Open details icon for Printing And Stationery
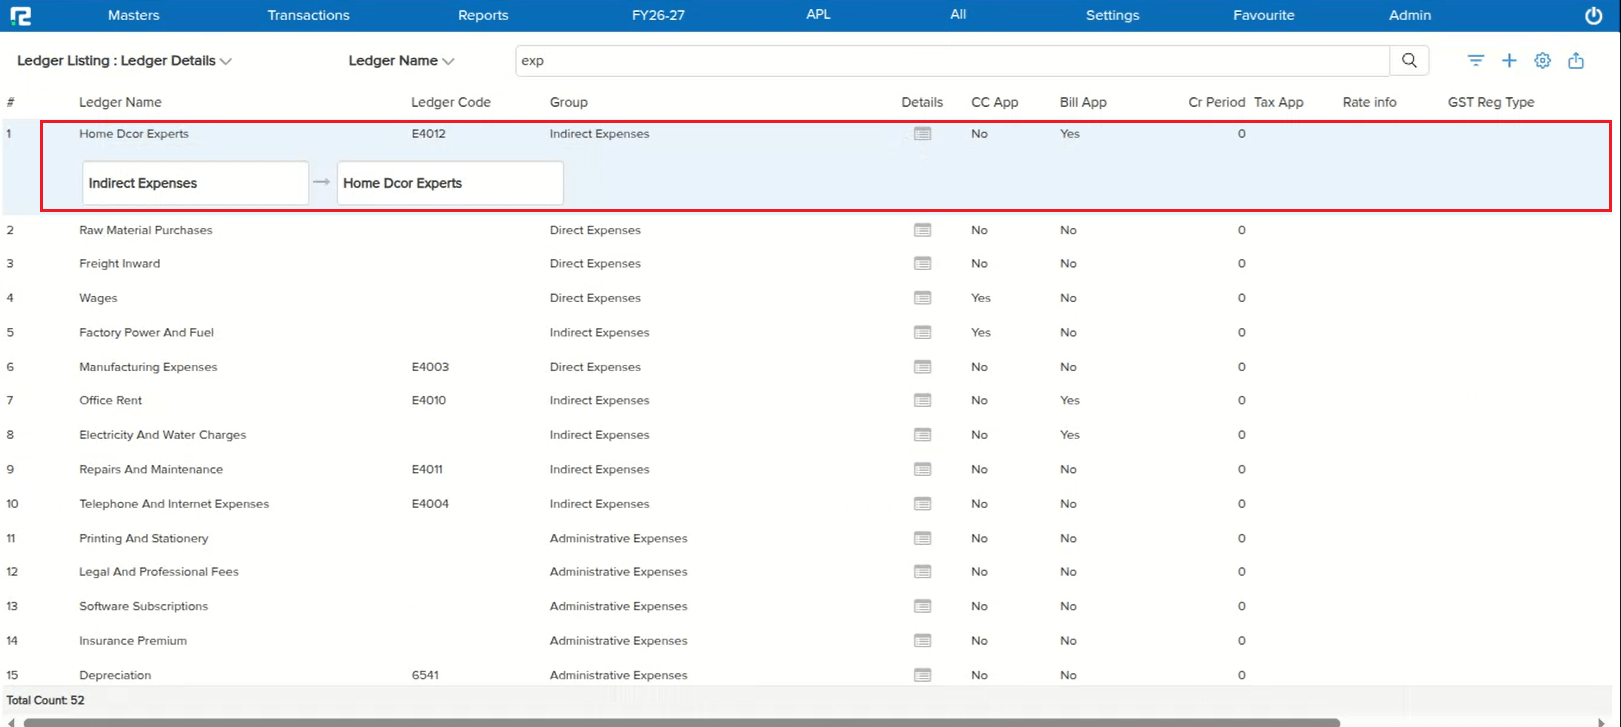The height and width of the screenshot is (727, 1621). tap(922, 538)
